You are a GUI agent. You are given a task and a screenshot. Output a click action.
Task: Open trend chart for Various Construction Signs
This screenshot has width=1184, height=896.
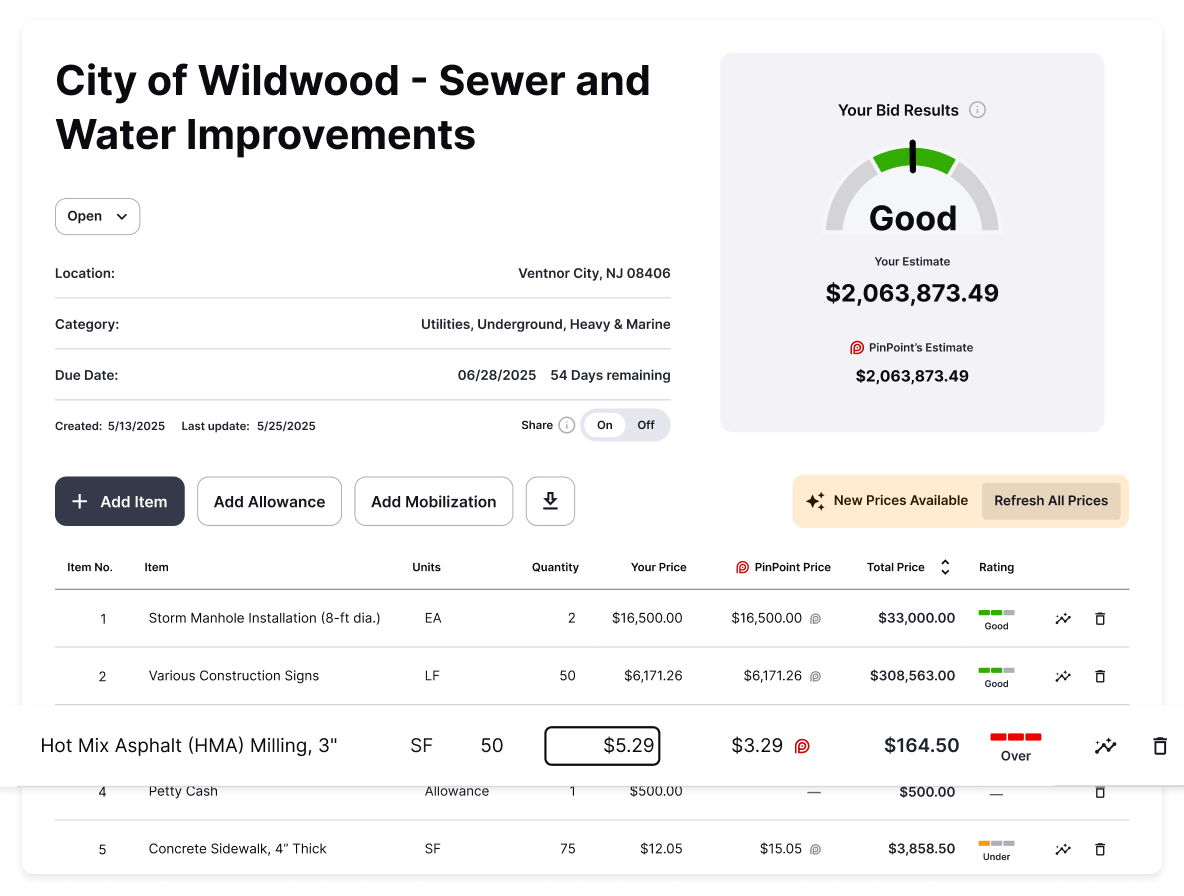click(x=1063, y=676)
